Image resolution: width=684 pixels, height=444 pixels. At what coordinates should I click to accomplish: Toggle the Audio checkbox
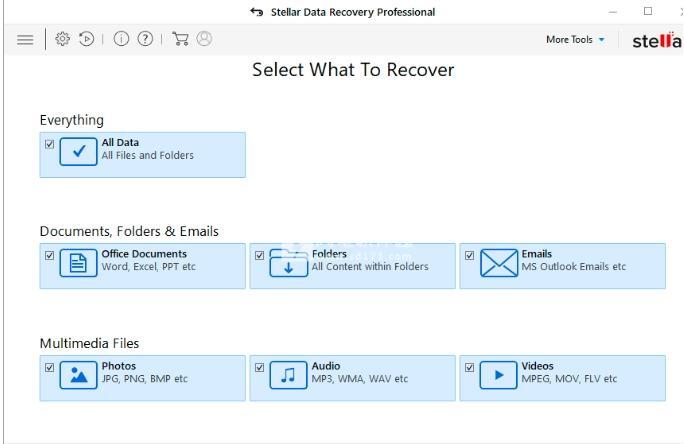tap(260, 367)
